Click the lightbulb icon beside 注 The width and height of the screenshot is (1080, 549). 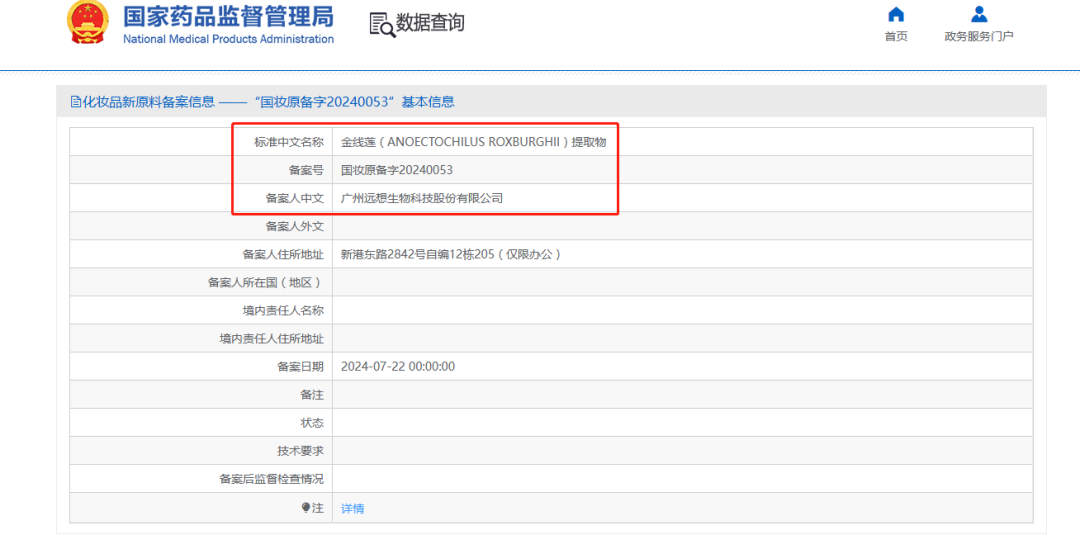(306, 508)
